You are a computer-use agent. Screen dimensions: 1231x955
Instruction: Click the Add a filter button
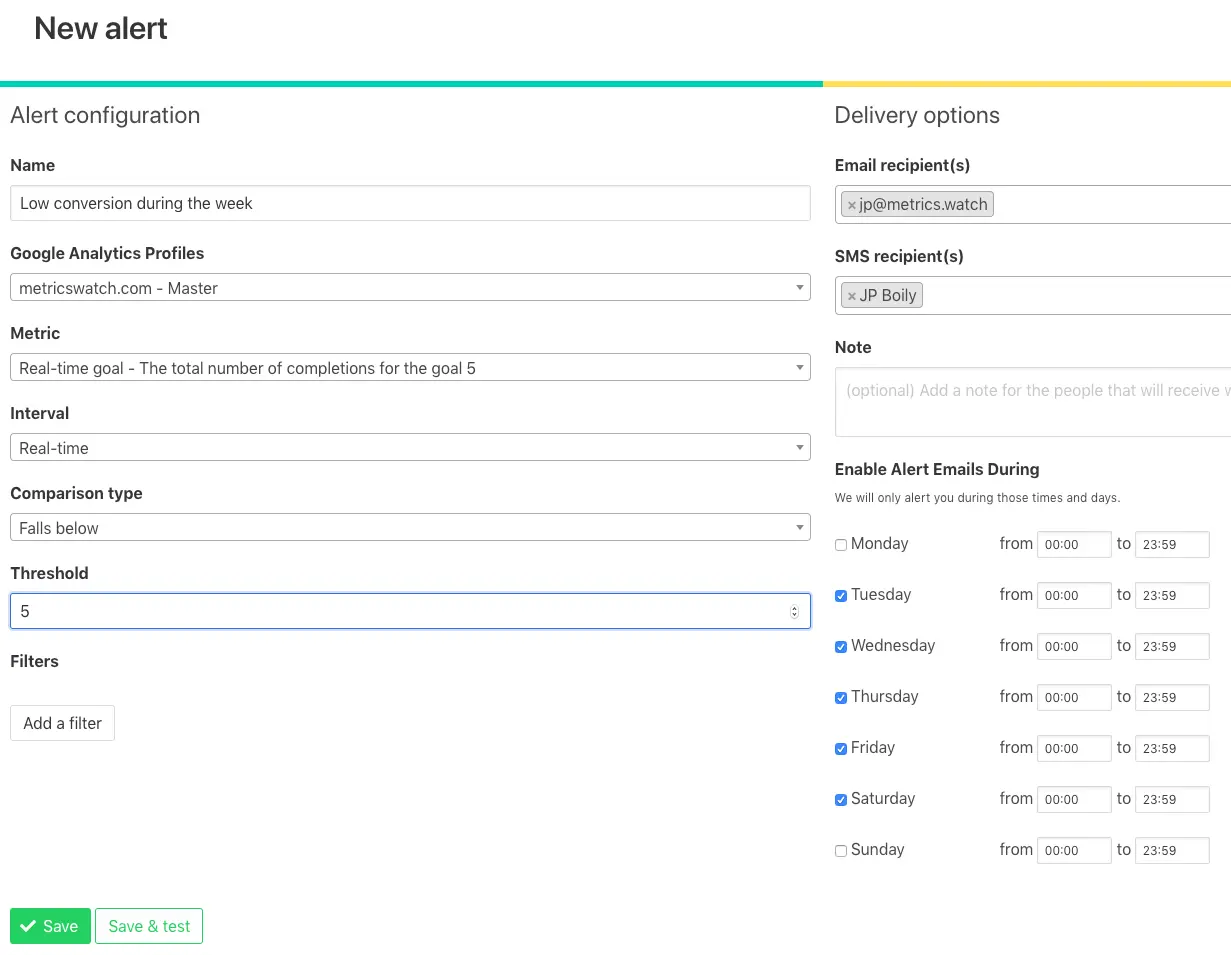click(63, 723)
